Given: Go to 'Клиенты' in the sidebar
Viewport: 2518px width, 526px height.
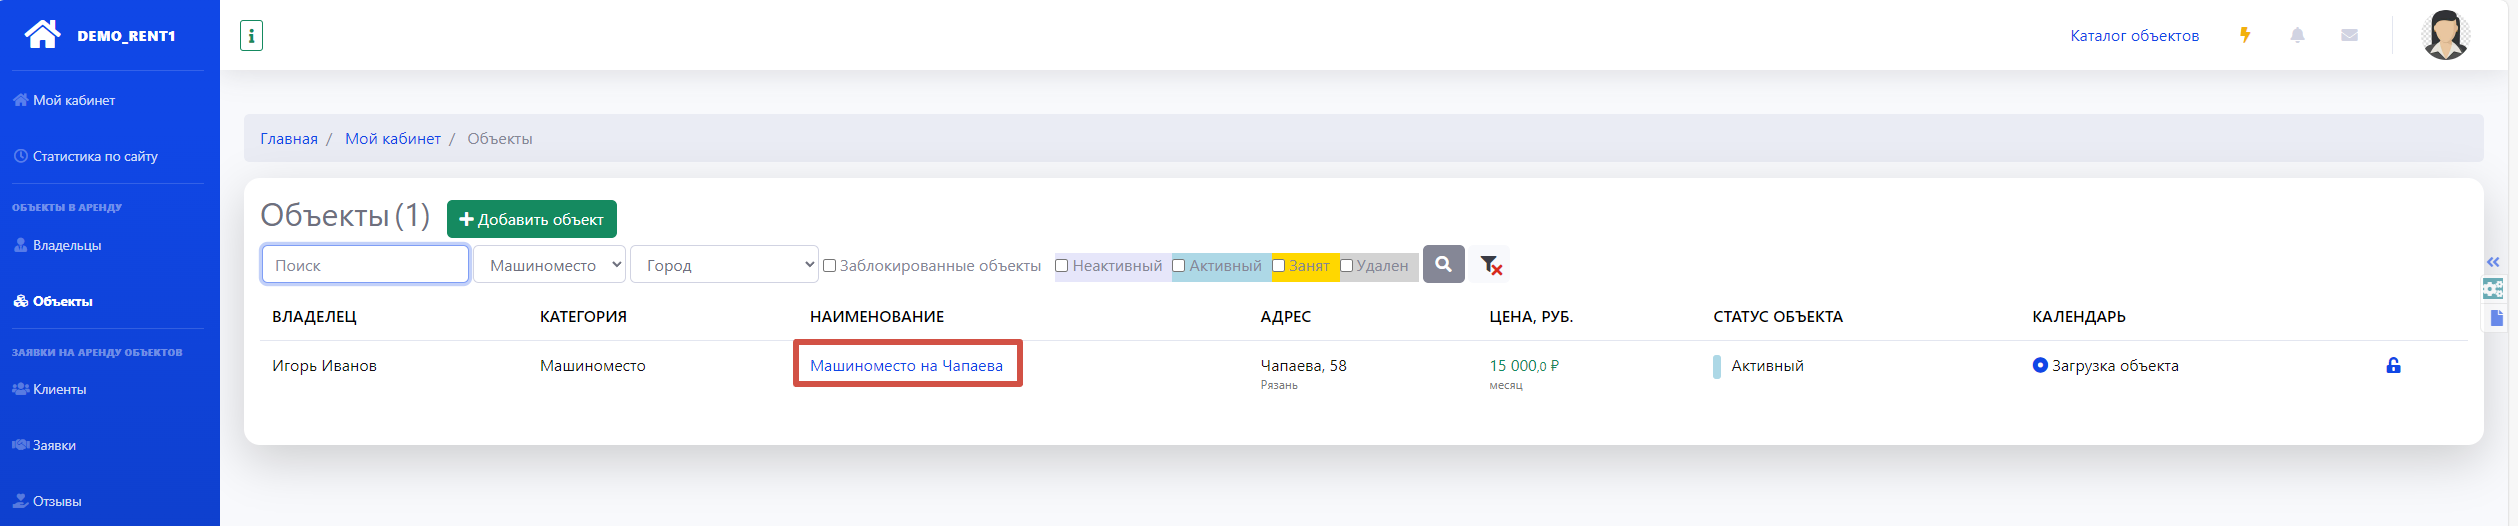Looking at the screenshot, I should [x=59, y=389].
